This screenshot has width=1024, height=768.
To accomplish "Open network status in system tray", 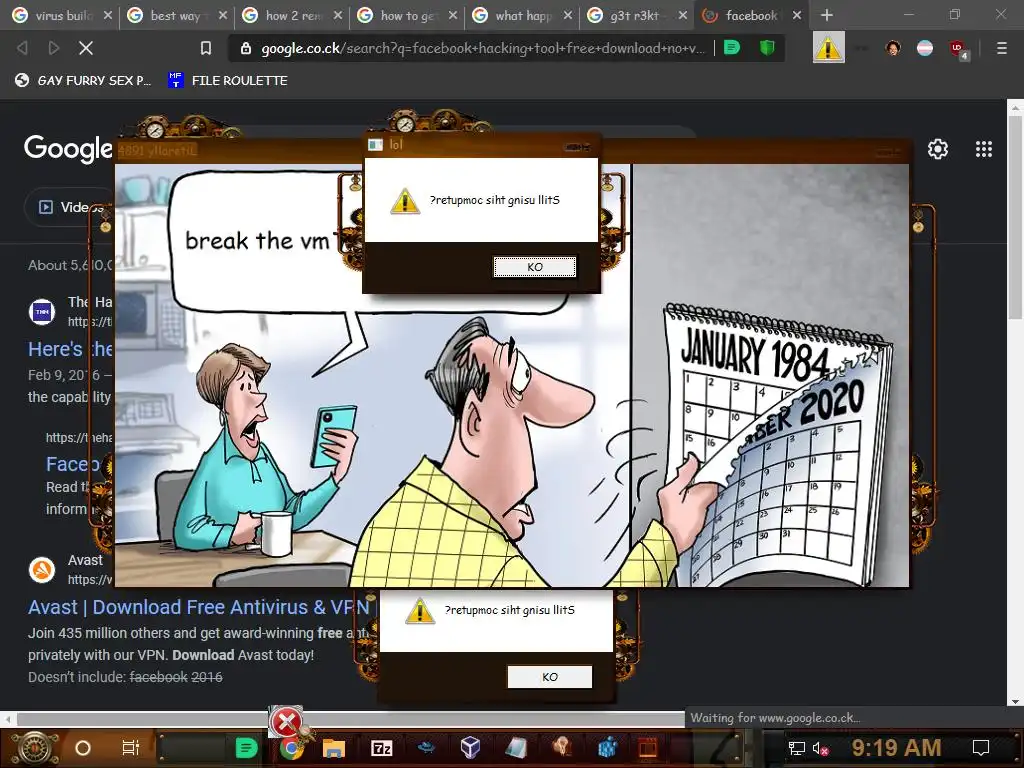I will click(797, 748).
